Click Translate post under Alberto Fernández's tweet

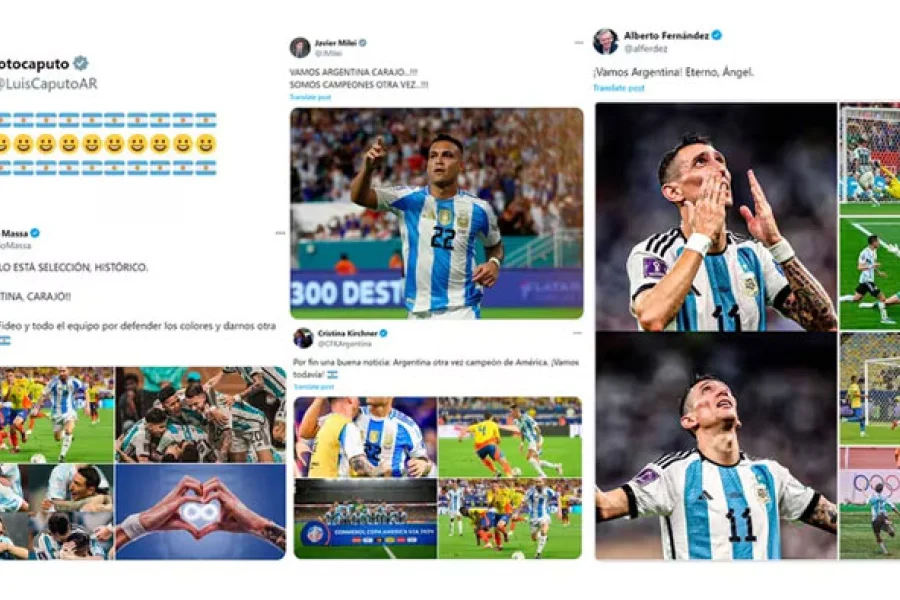pos(619,88)
